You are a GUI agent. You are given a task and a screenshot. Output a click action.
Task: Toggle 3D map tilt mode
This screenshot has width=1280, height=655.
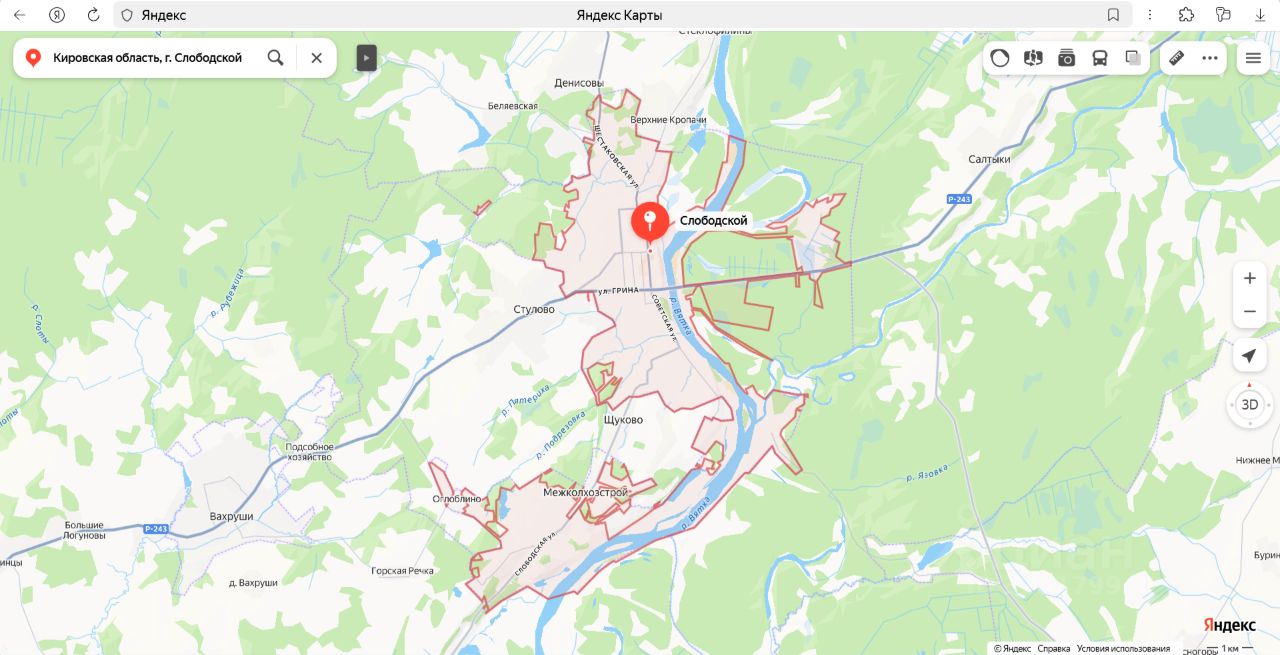pos(1249,405)
